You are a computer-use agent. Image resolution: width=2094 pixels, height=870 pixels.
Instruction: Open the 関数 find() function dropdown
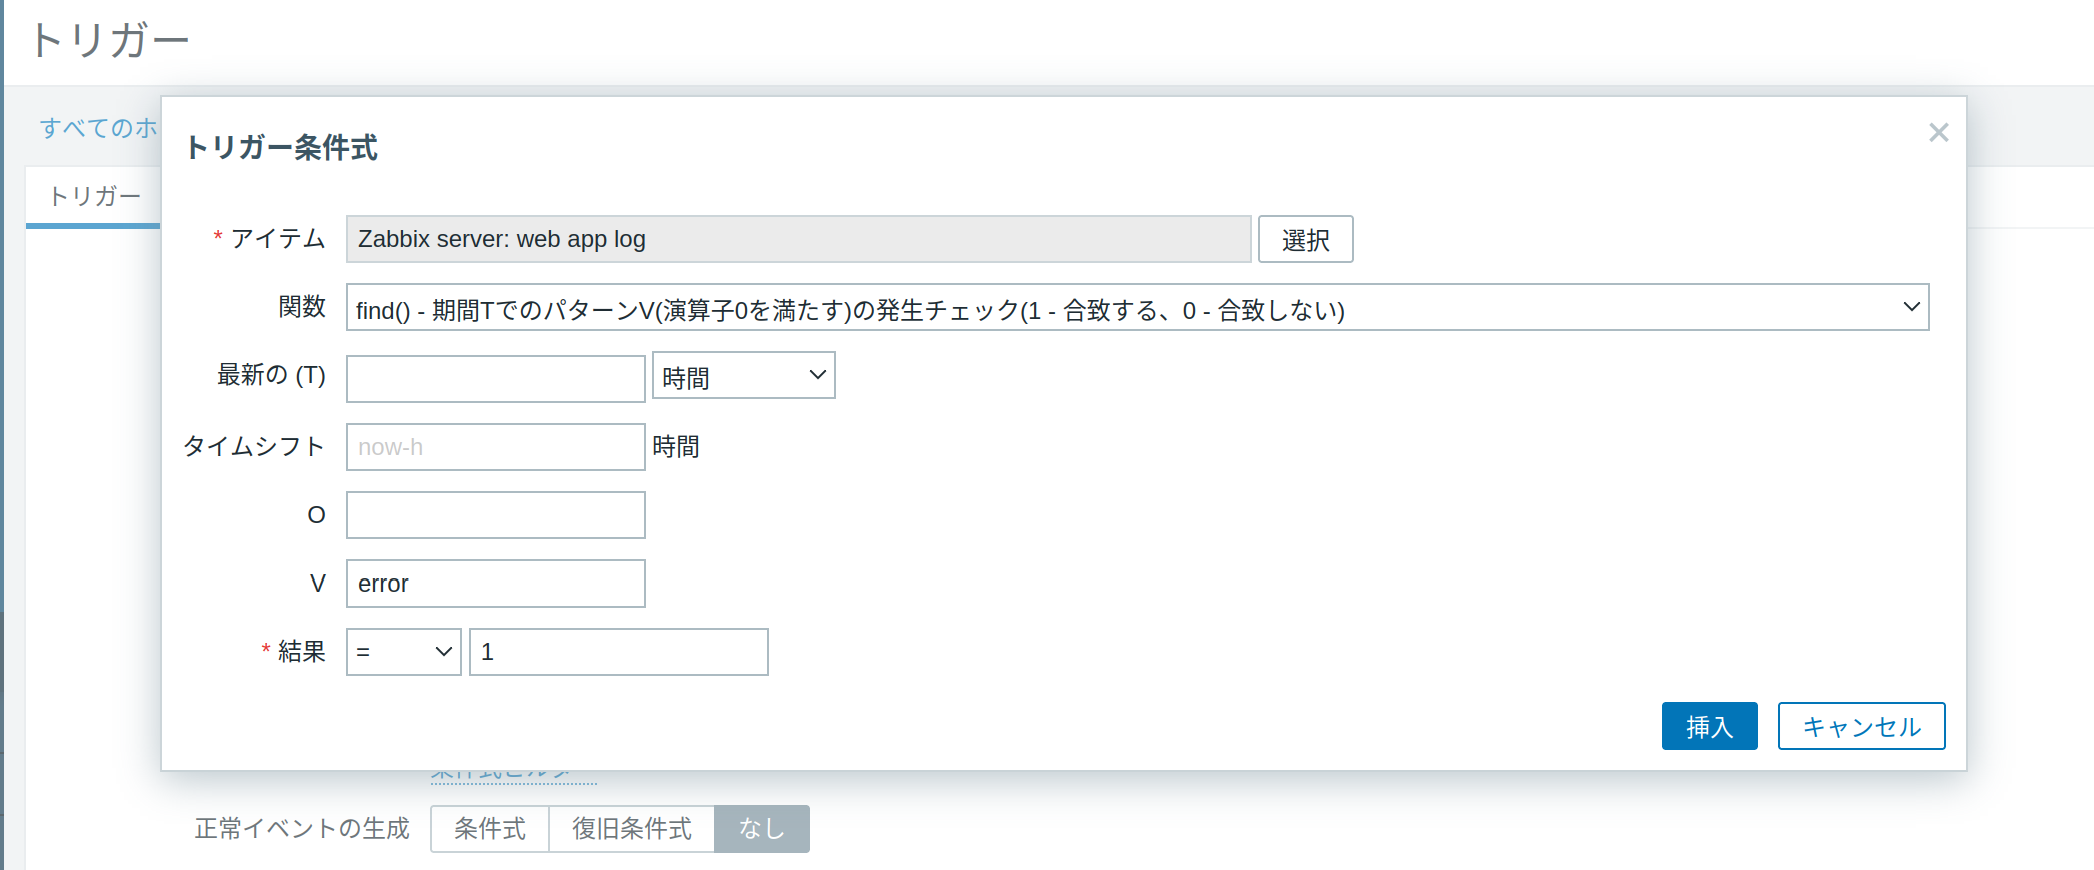[x=1136, y=308]
